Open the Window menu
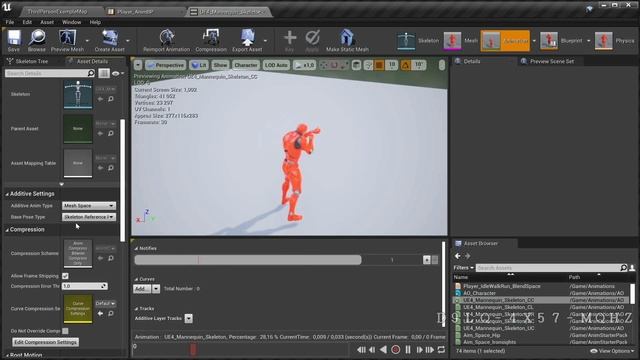The image size is (640, 360). [71, 22]
